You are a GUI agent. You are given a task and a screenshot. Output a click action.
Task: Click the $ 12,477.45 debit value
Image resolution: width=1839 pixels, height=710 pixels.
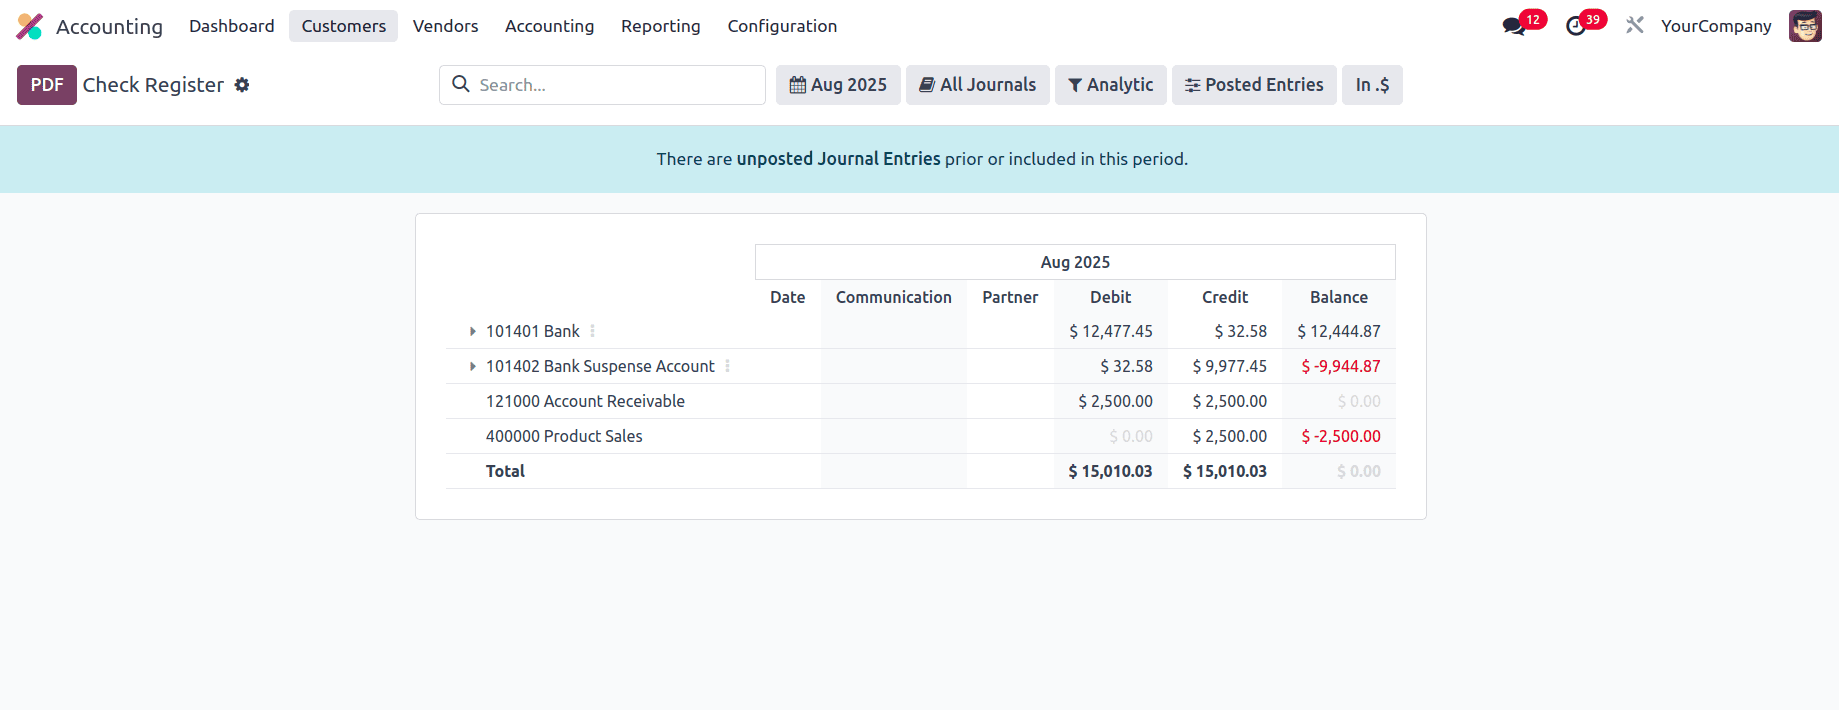(x=1111, y=331)
